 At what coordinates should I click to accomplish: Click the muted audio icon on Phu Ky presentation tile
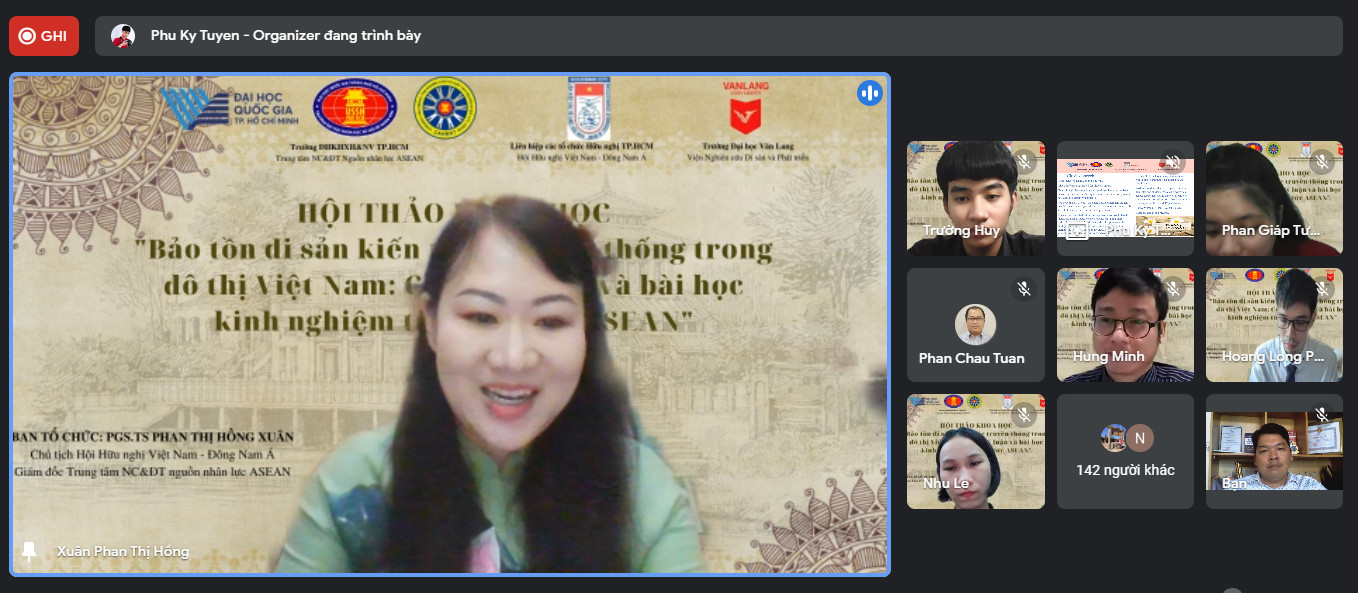pyautogui.click(x=1173, y=162)
